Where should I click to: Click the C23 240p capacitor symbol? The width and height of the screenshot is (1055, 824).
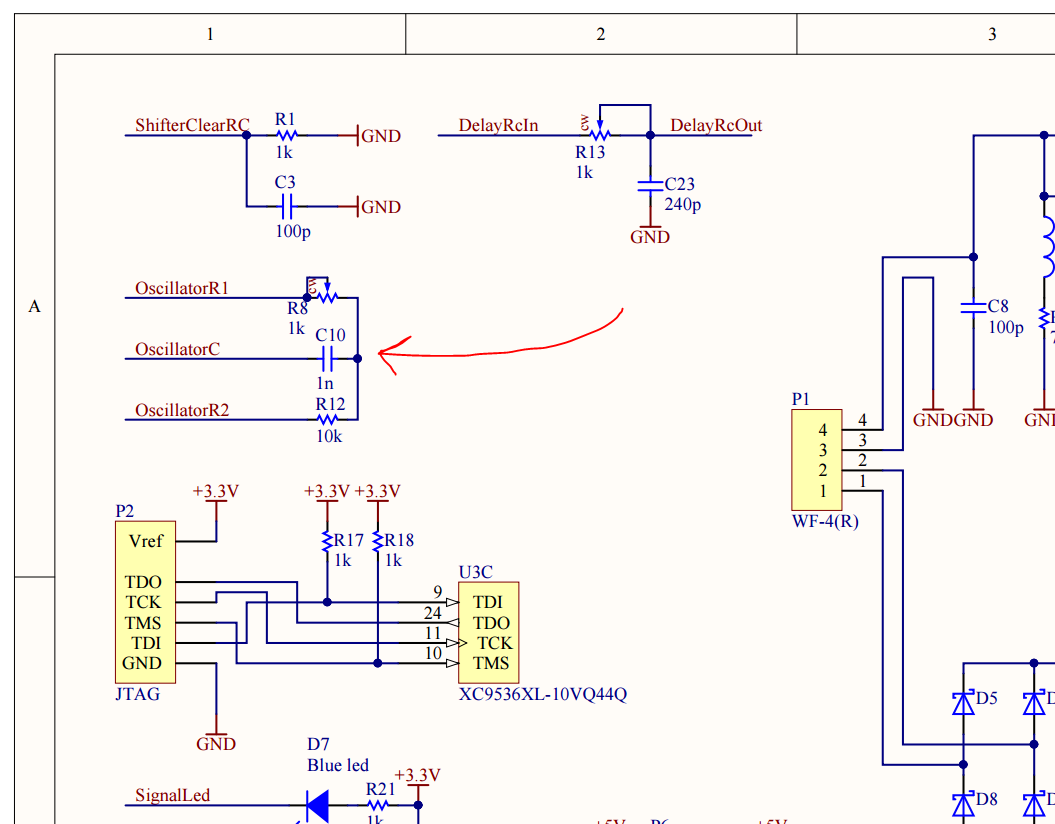tap(650, 185)
